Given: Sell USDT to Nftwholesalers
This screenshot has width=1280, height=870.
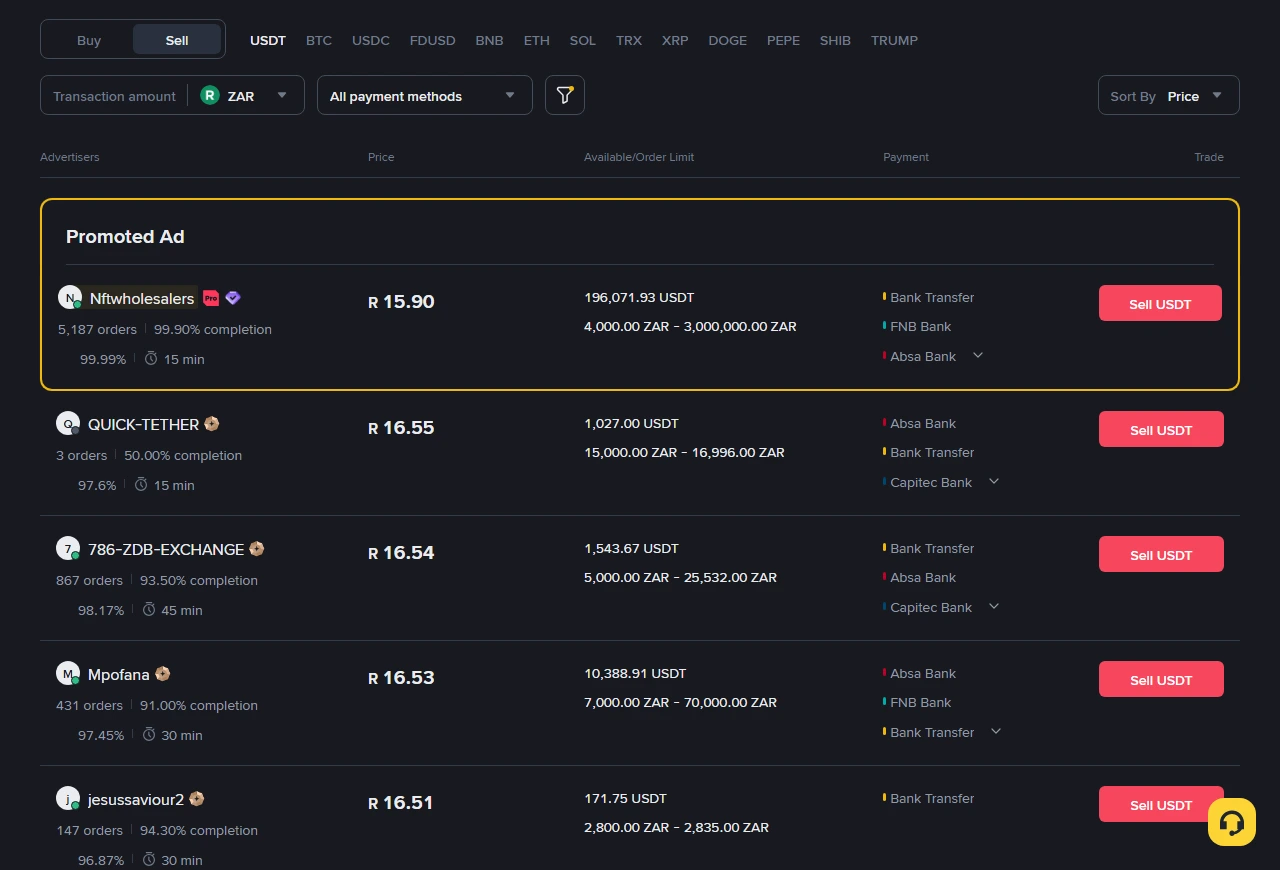Looking at the screenshot, I should click(1160, 303).
